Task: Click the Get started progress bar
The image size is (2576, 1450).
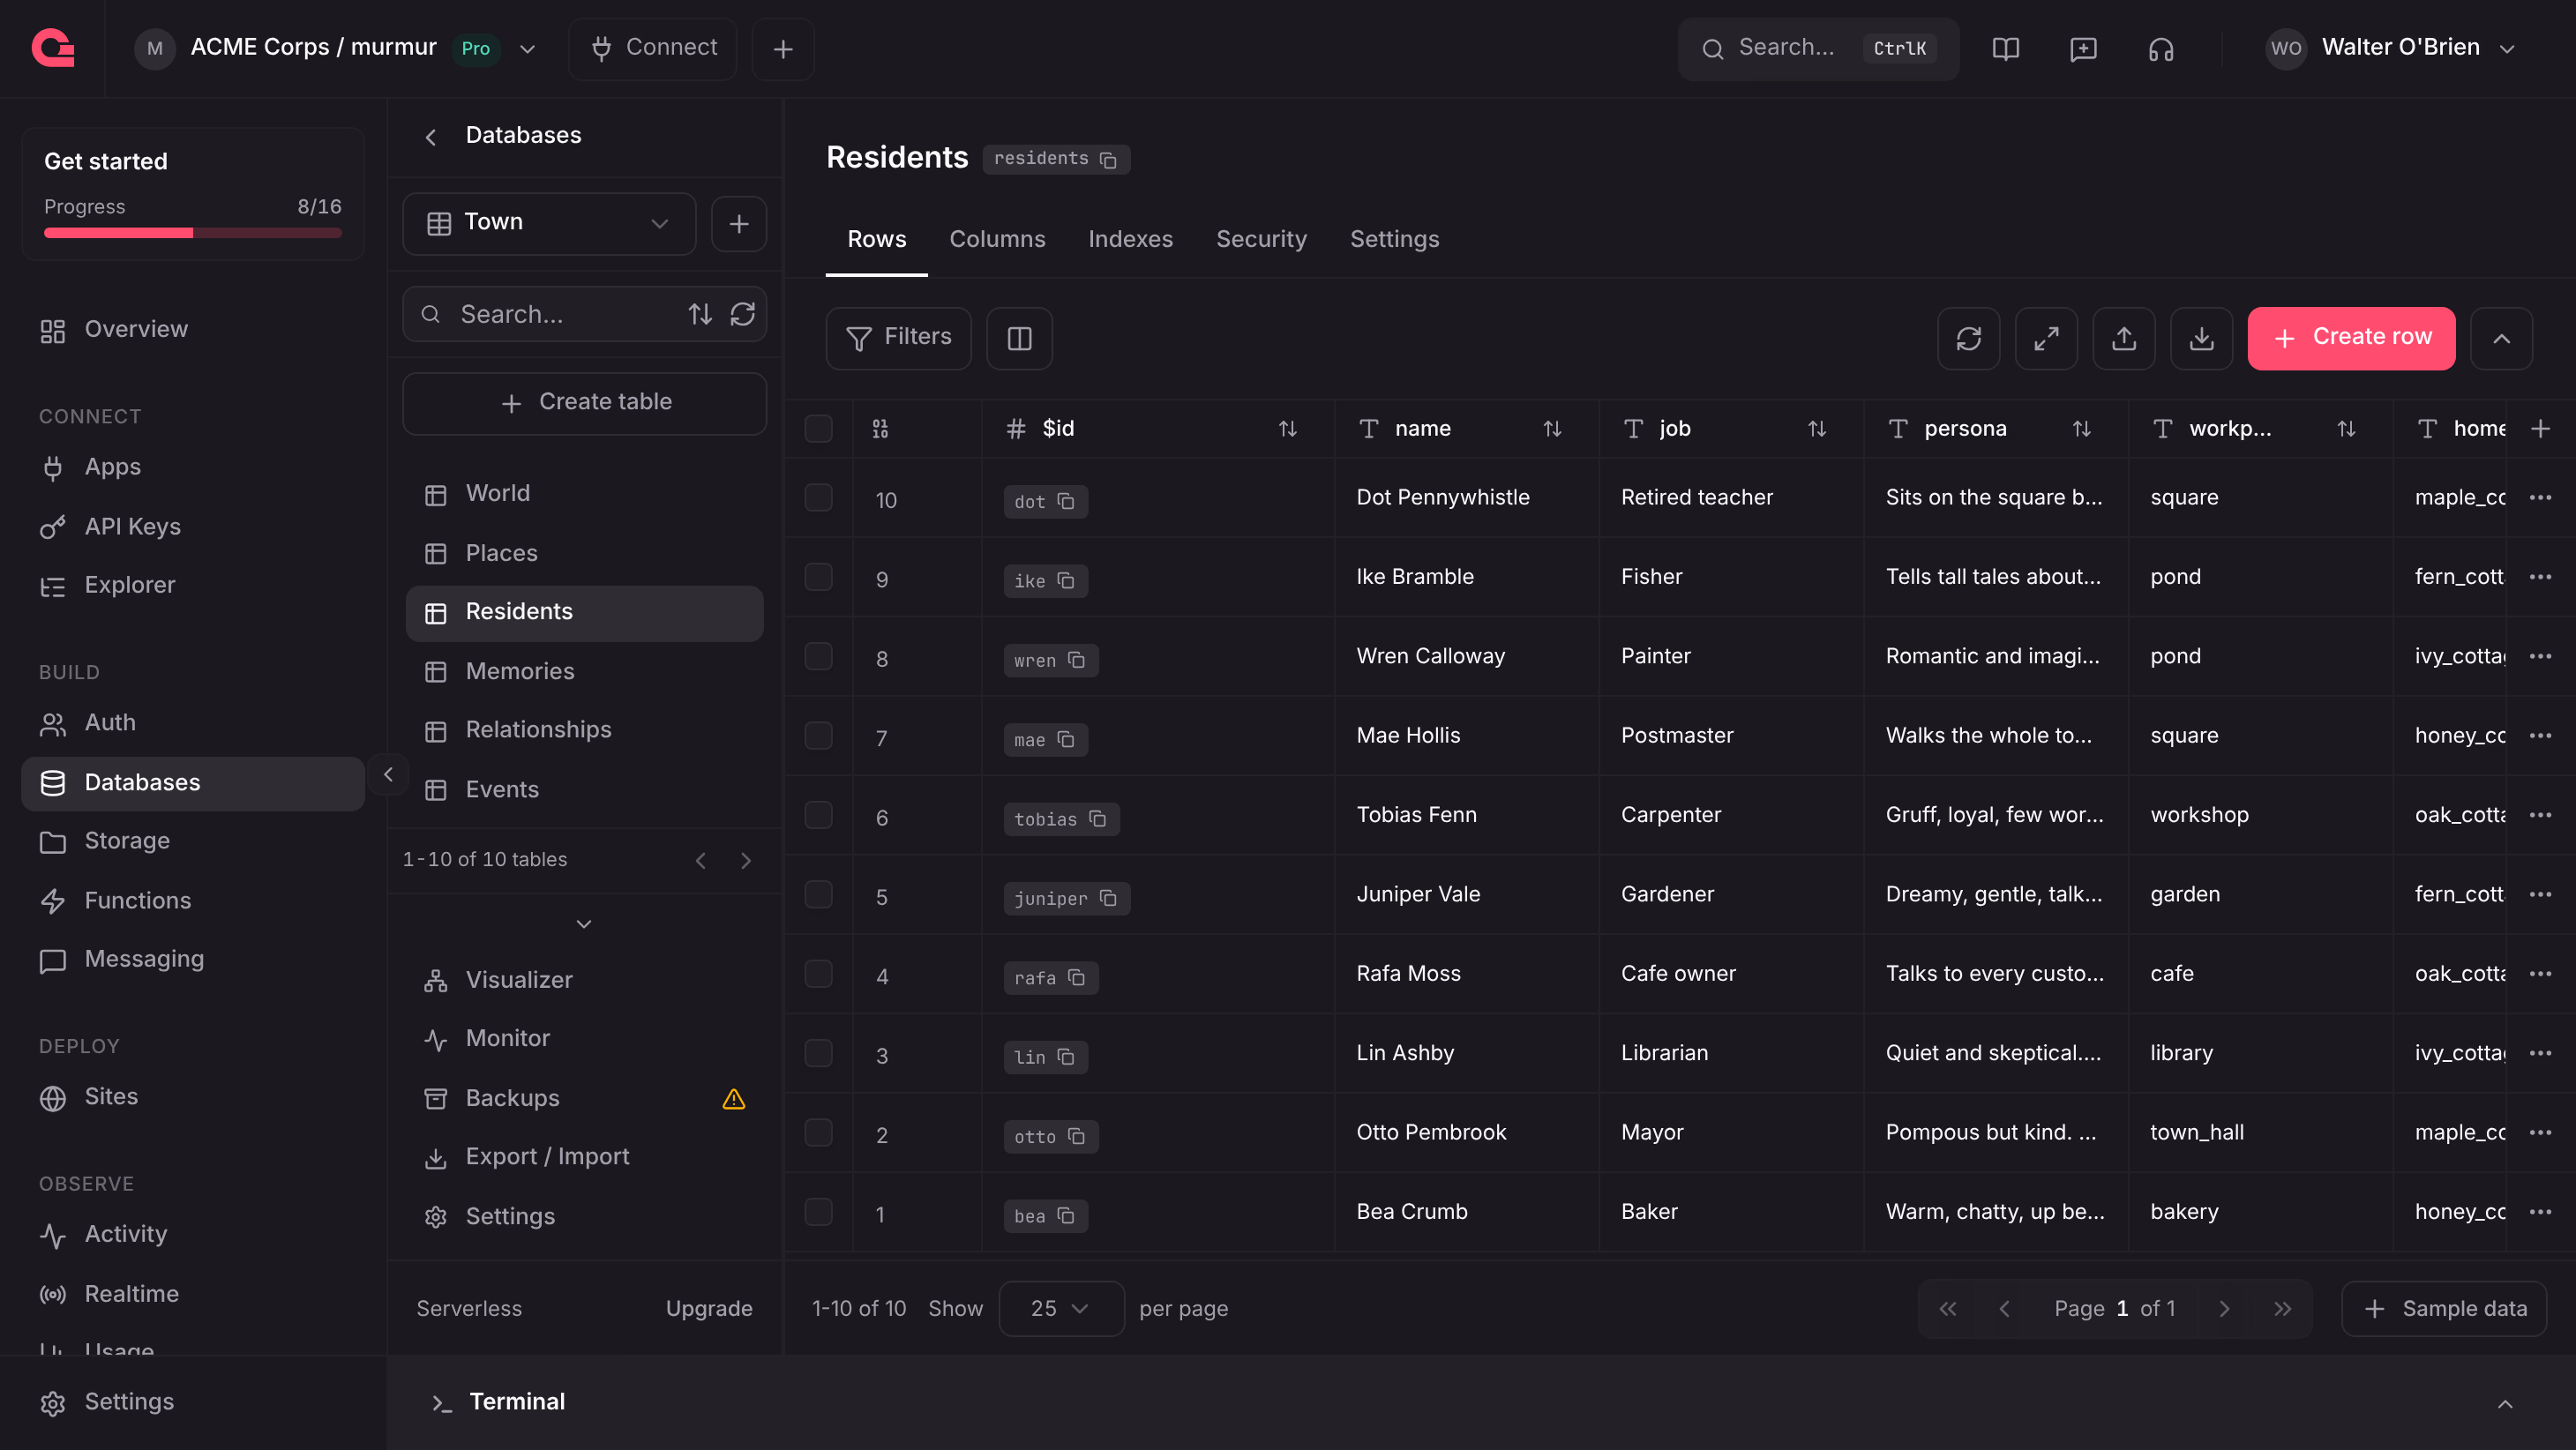Action: pyautogui.click(x=193, y=233)
